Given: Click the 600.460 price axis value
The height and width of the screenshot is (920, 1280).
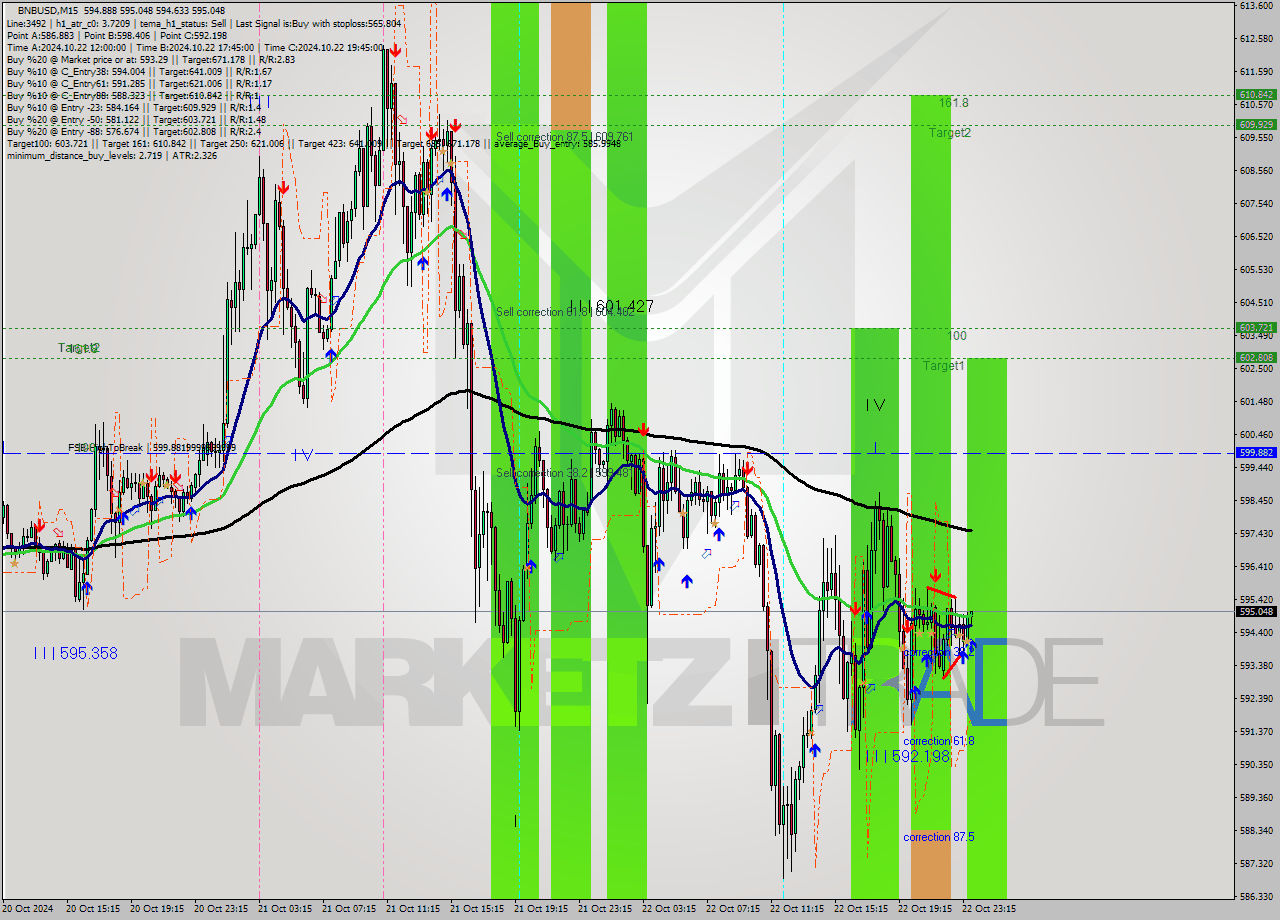Looking at the screenshot, I should point(1256,435).
